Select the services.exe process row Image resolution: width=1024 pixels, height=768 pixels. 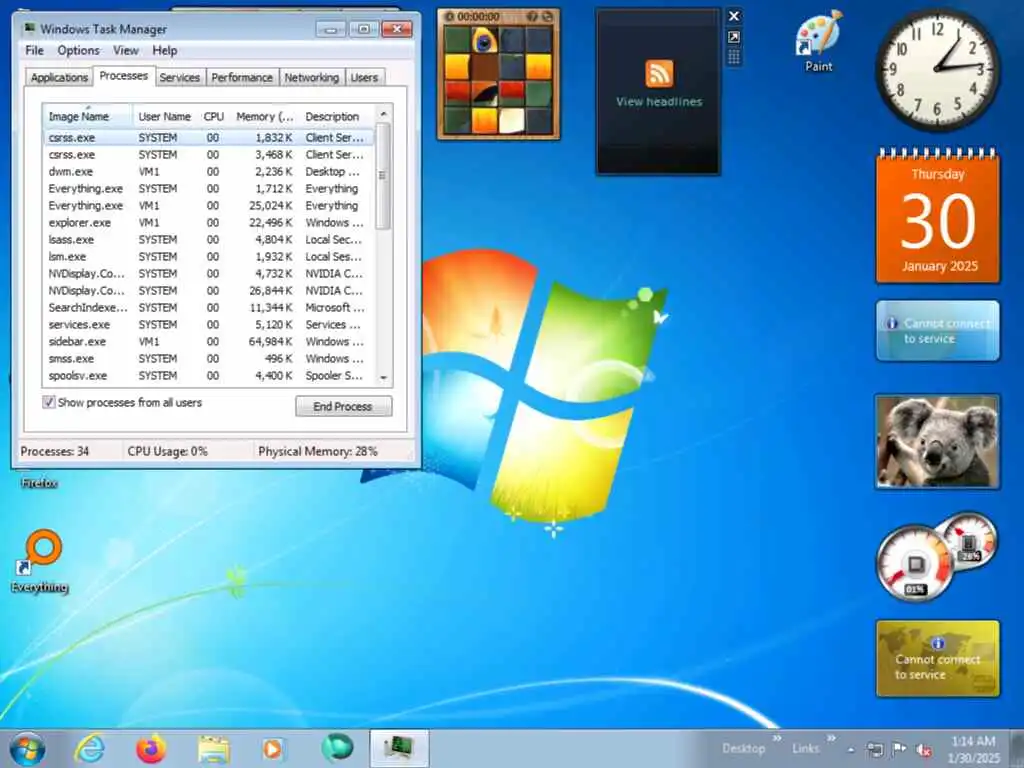coord(209,325)
